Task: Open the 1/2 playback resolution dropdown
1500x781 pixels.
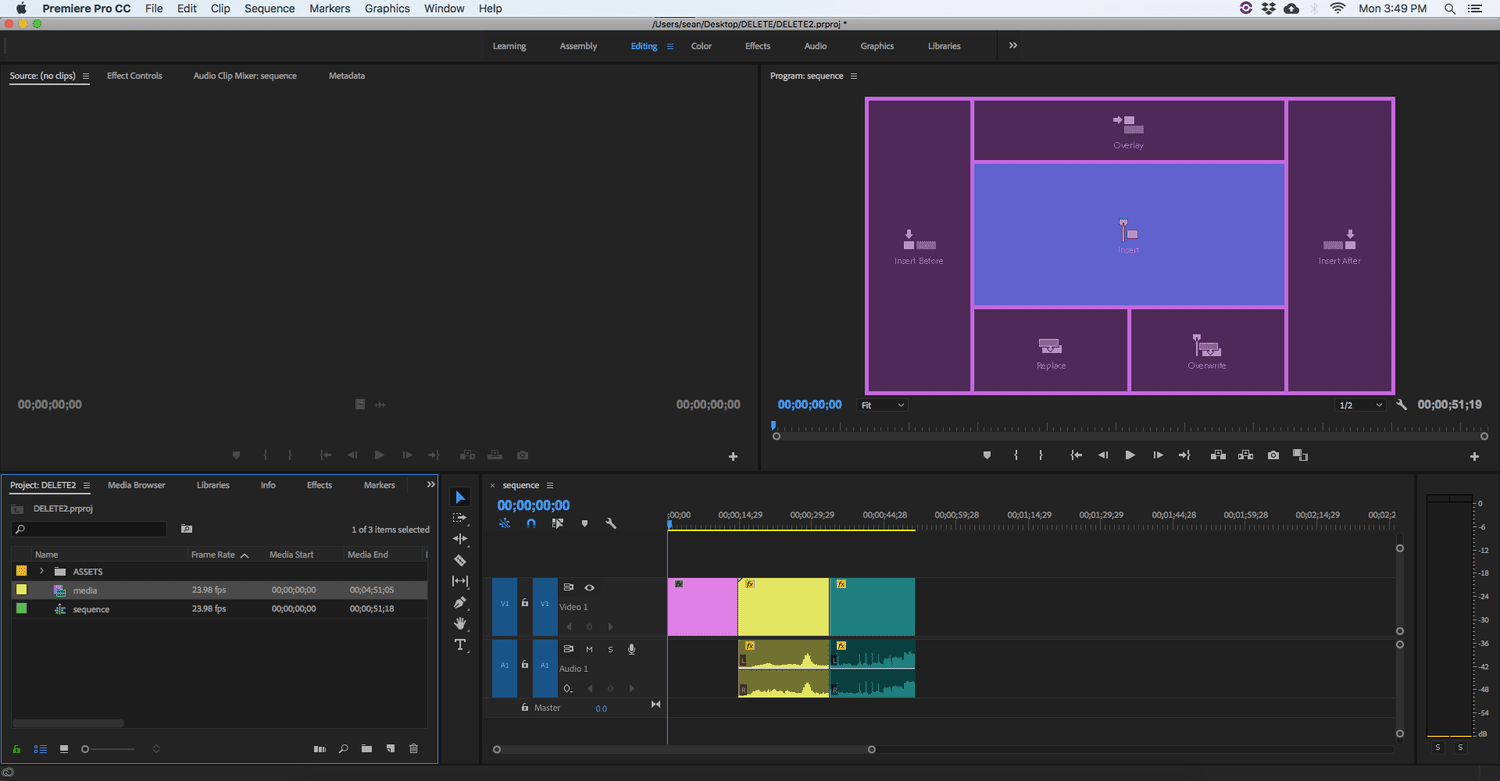Action: pos(1360,405)
